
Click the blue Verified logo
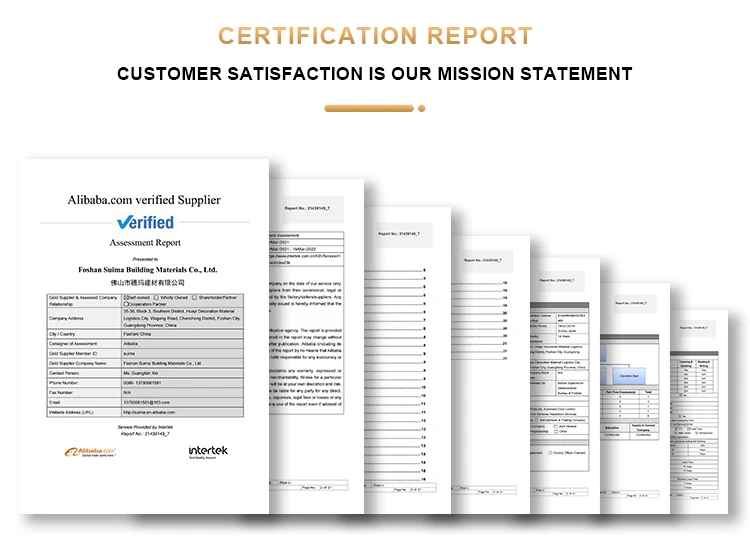pos(145,222)
